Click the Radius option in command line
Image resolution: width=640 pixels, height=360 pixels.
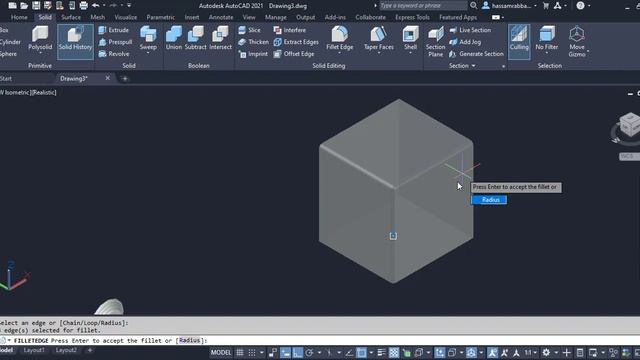pyautogui.click(x=189, y=340)
